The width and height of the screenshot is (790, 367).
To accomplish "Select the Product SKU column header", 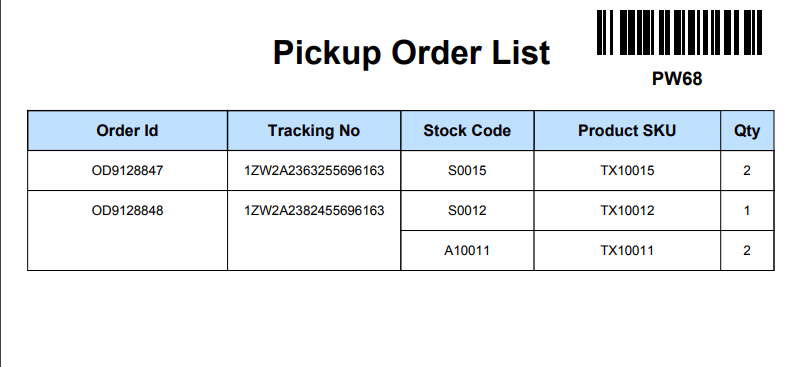I will click(x=627, y=131).
